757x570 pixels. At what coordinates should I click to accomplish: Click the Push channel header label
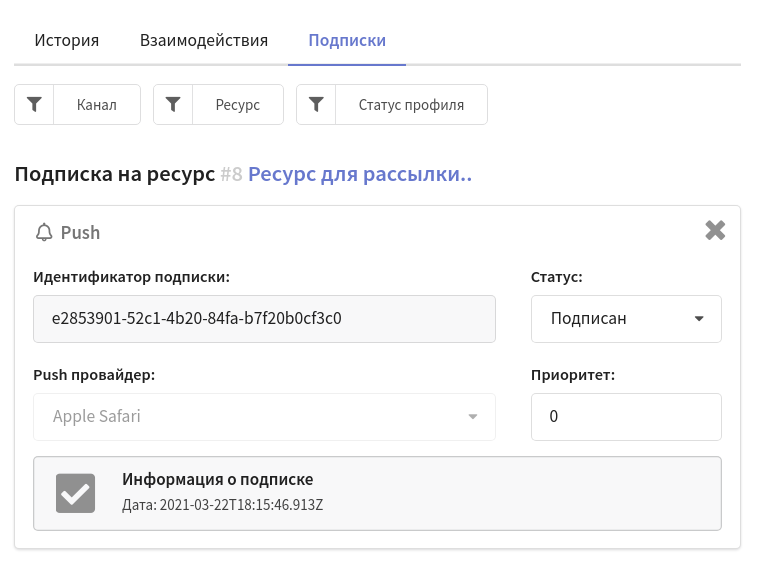[80, 232]
